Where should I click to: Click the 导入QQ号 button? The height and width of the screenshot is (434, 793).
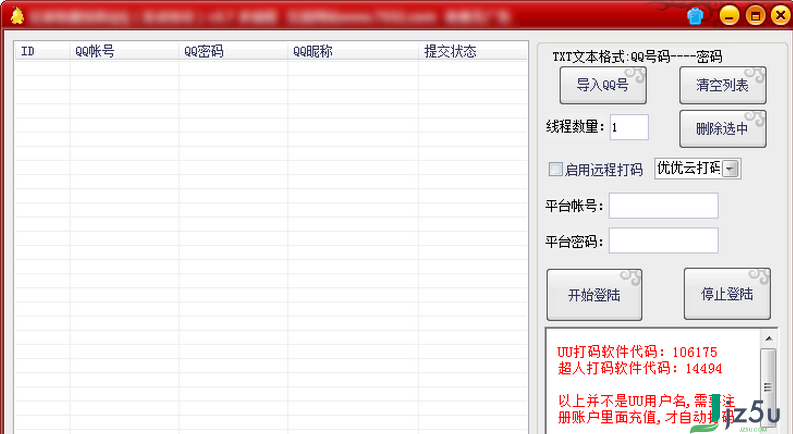click(603, 85)
